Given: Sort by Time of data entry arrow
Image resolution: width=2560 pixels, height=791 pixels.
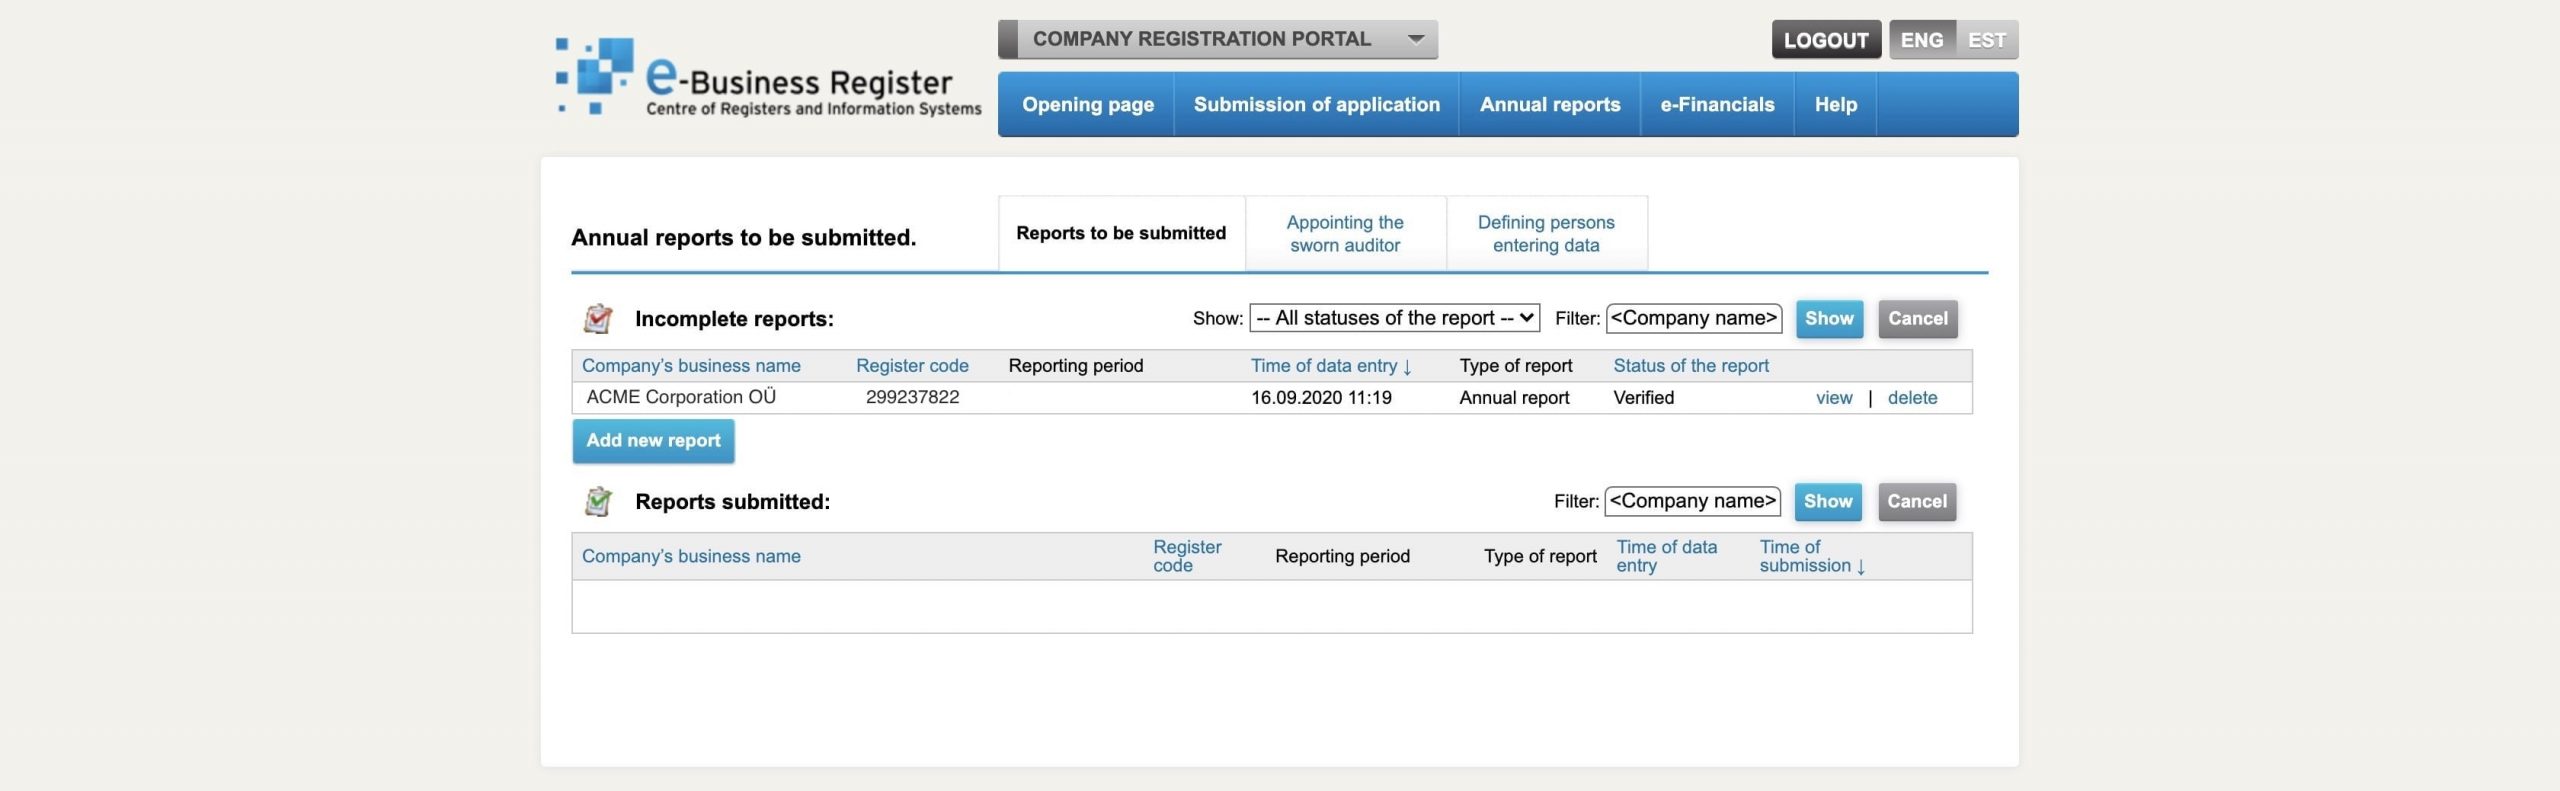Looking at the screenshot, I should [x=1408, y=367].
